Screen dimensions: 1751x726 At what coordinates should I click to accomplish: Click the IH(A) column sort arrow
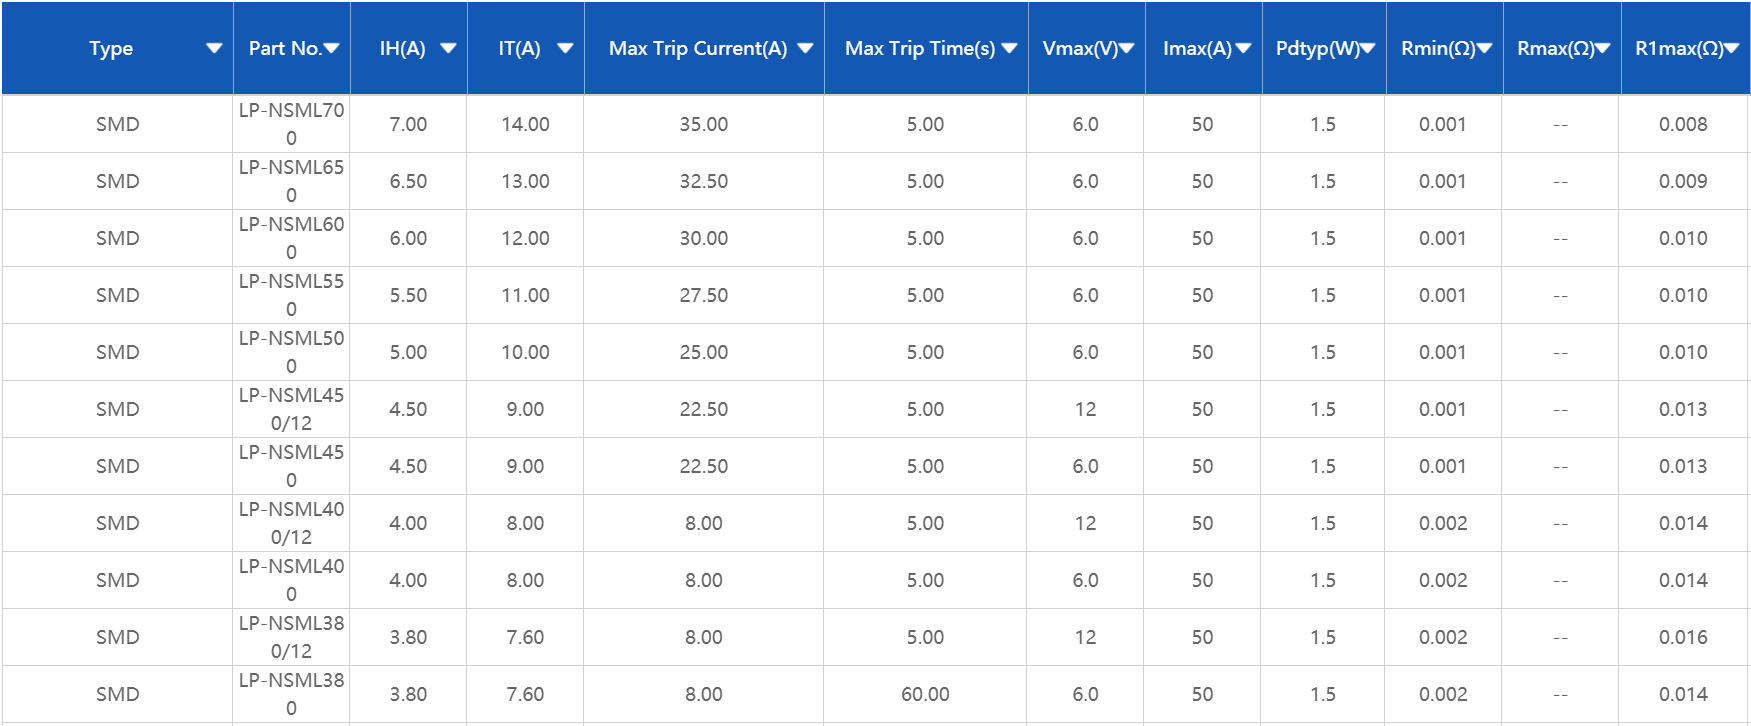pyautogui.click(x=448, y=48)
